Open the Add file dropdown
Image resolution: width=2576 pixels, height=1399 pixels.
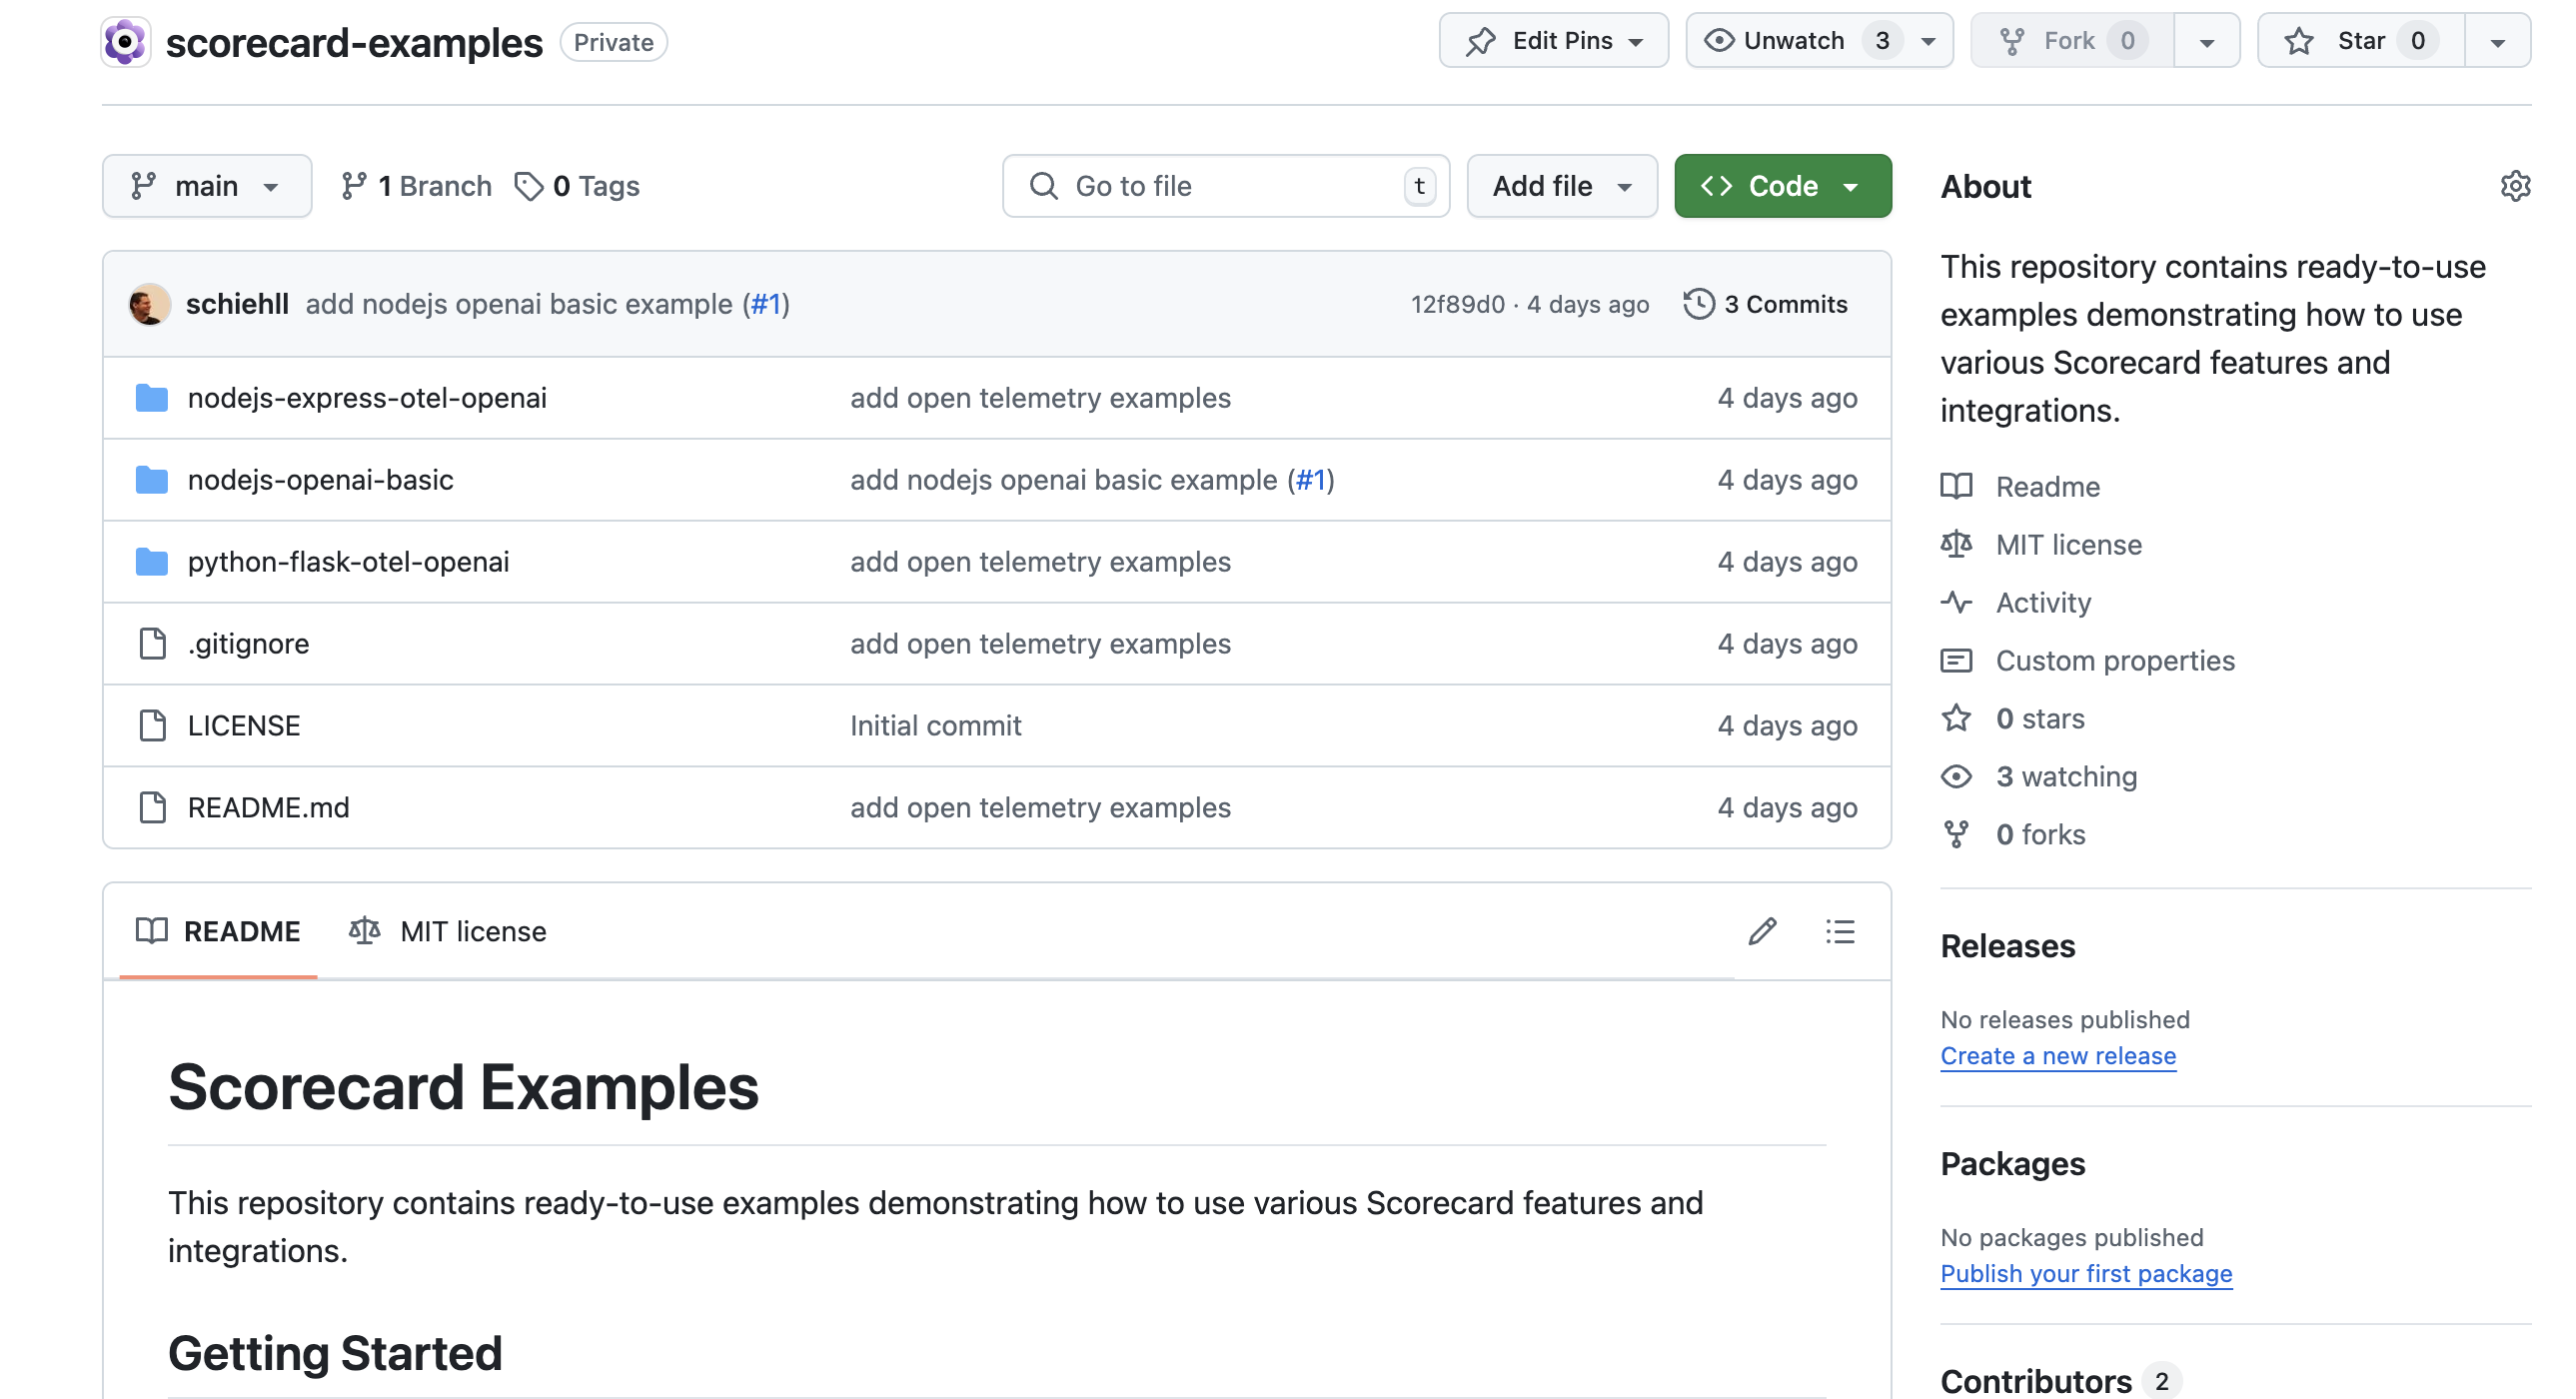click(1561, 186)
